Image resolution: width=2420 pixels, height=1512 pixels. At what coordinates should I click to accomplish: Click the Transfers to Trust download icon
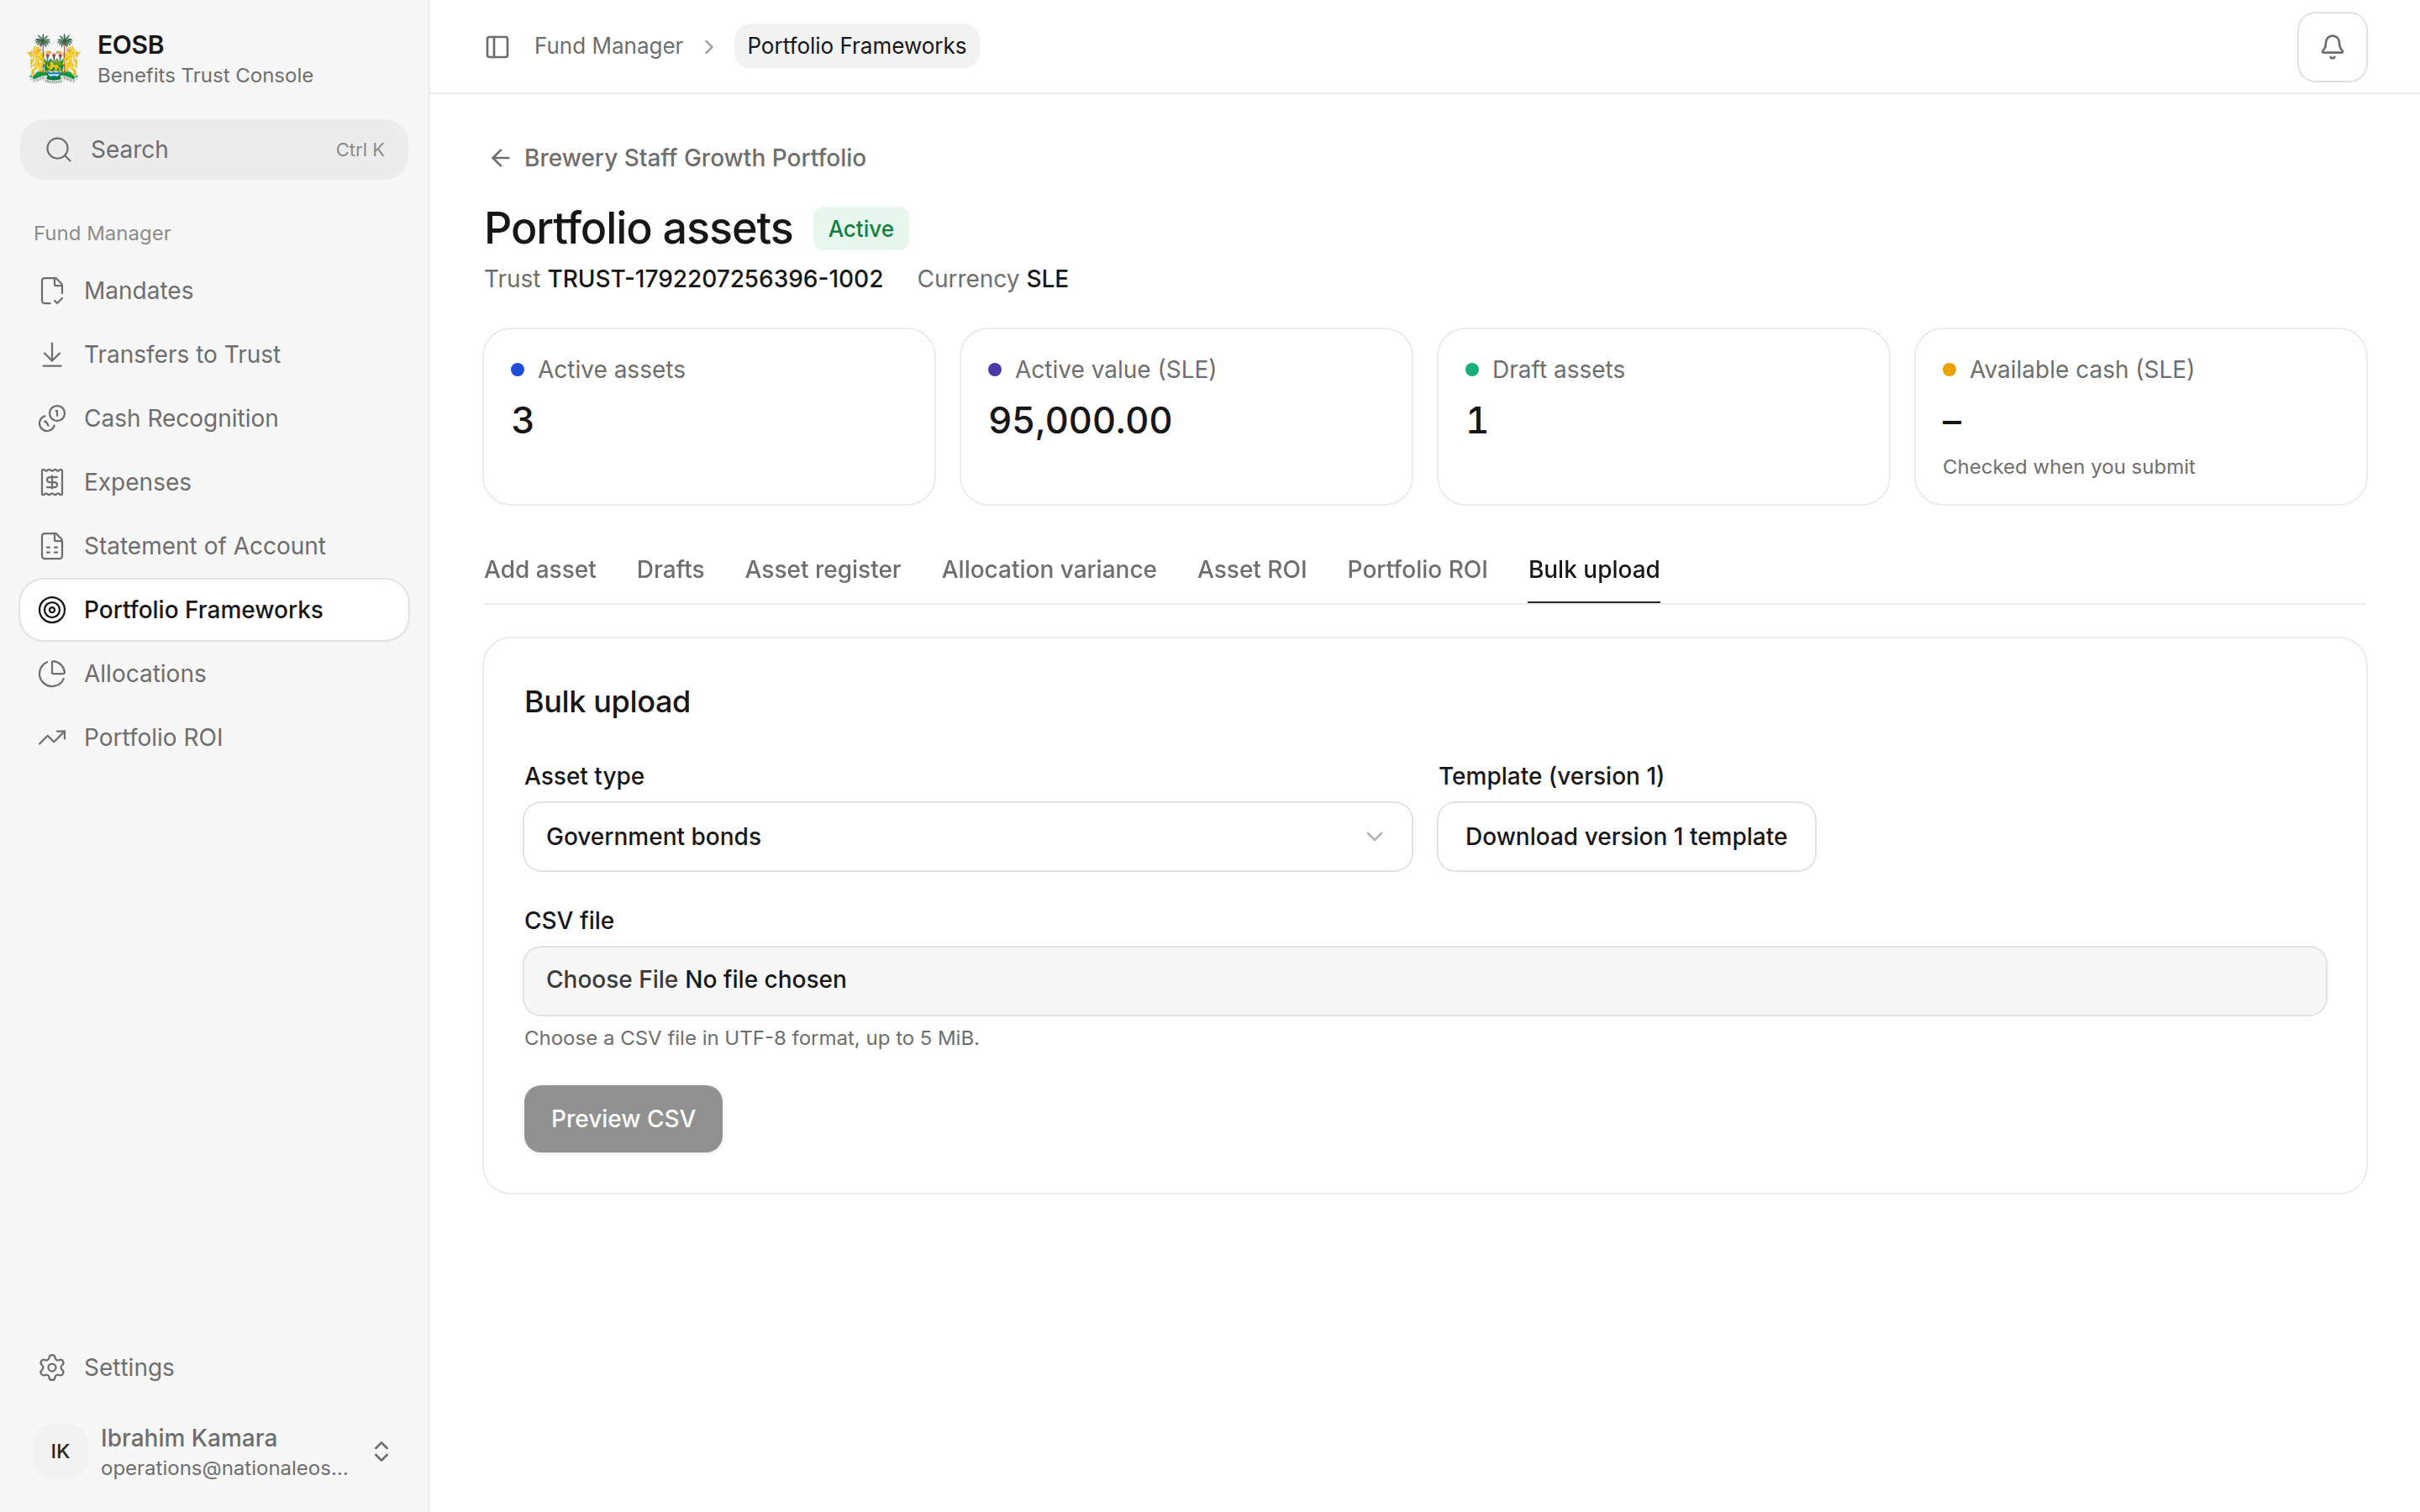click(x=52, y=354)
